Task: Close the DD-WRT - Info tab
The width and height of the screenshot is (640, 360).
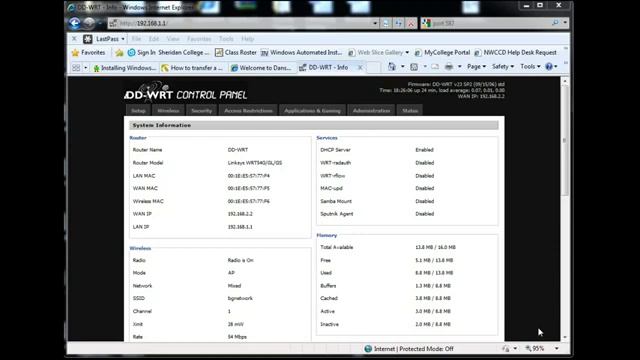Action: pos(360,68)
